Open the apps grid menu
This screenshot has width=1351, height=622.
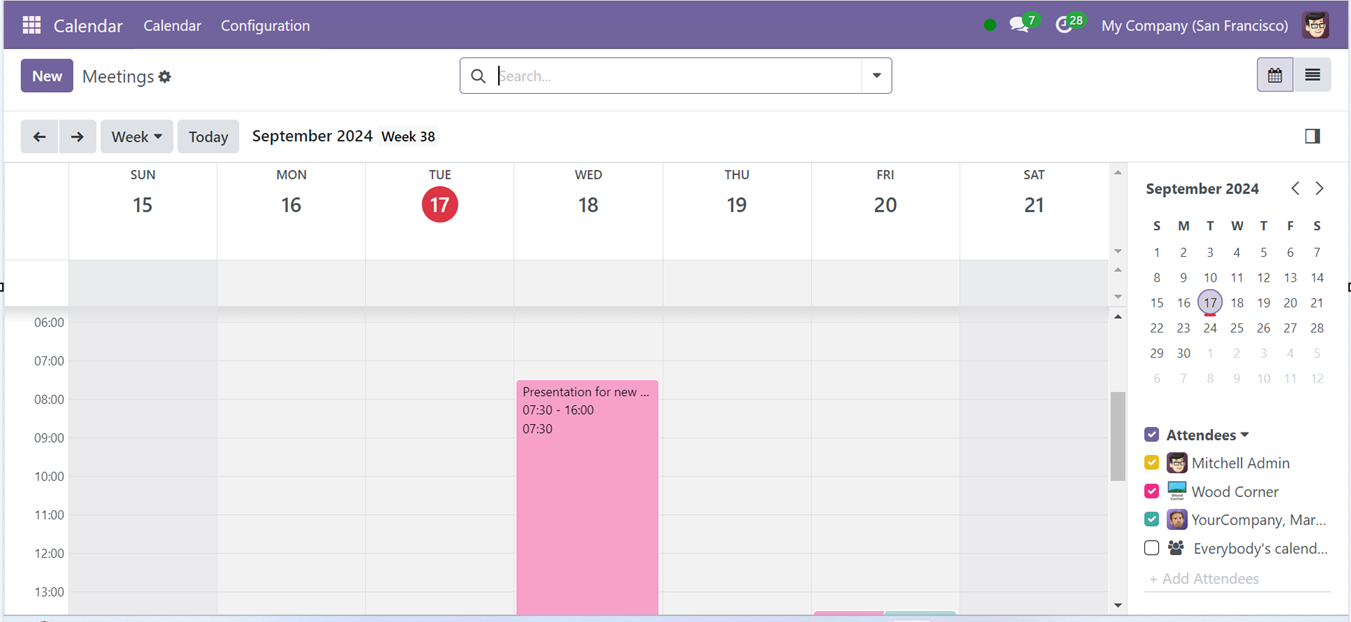point(31,25)
